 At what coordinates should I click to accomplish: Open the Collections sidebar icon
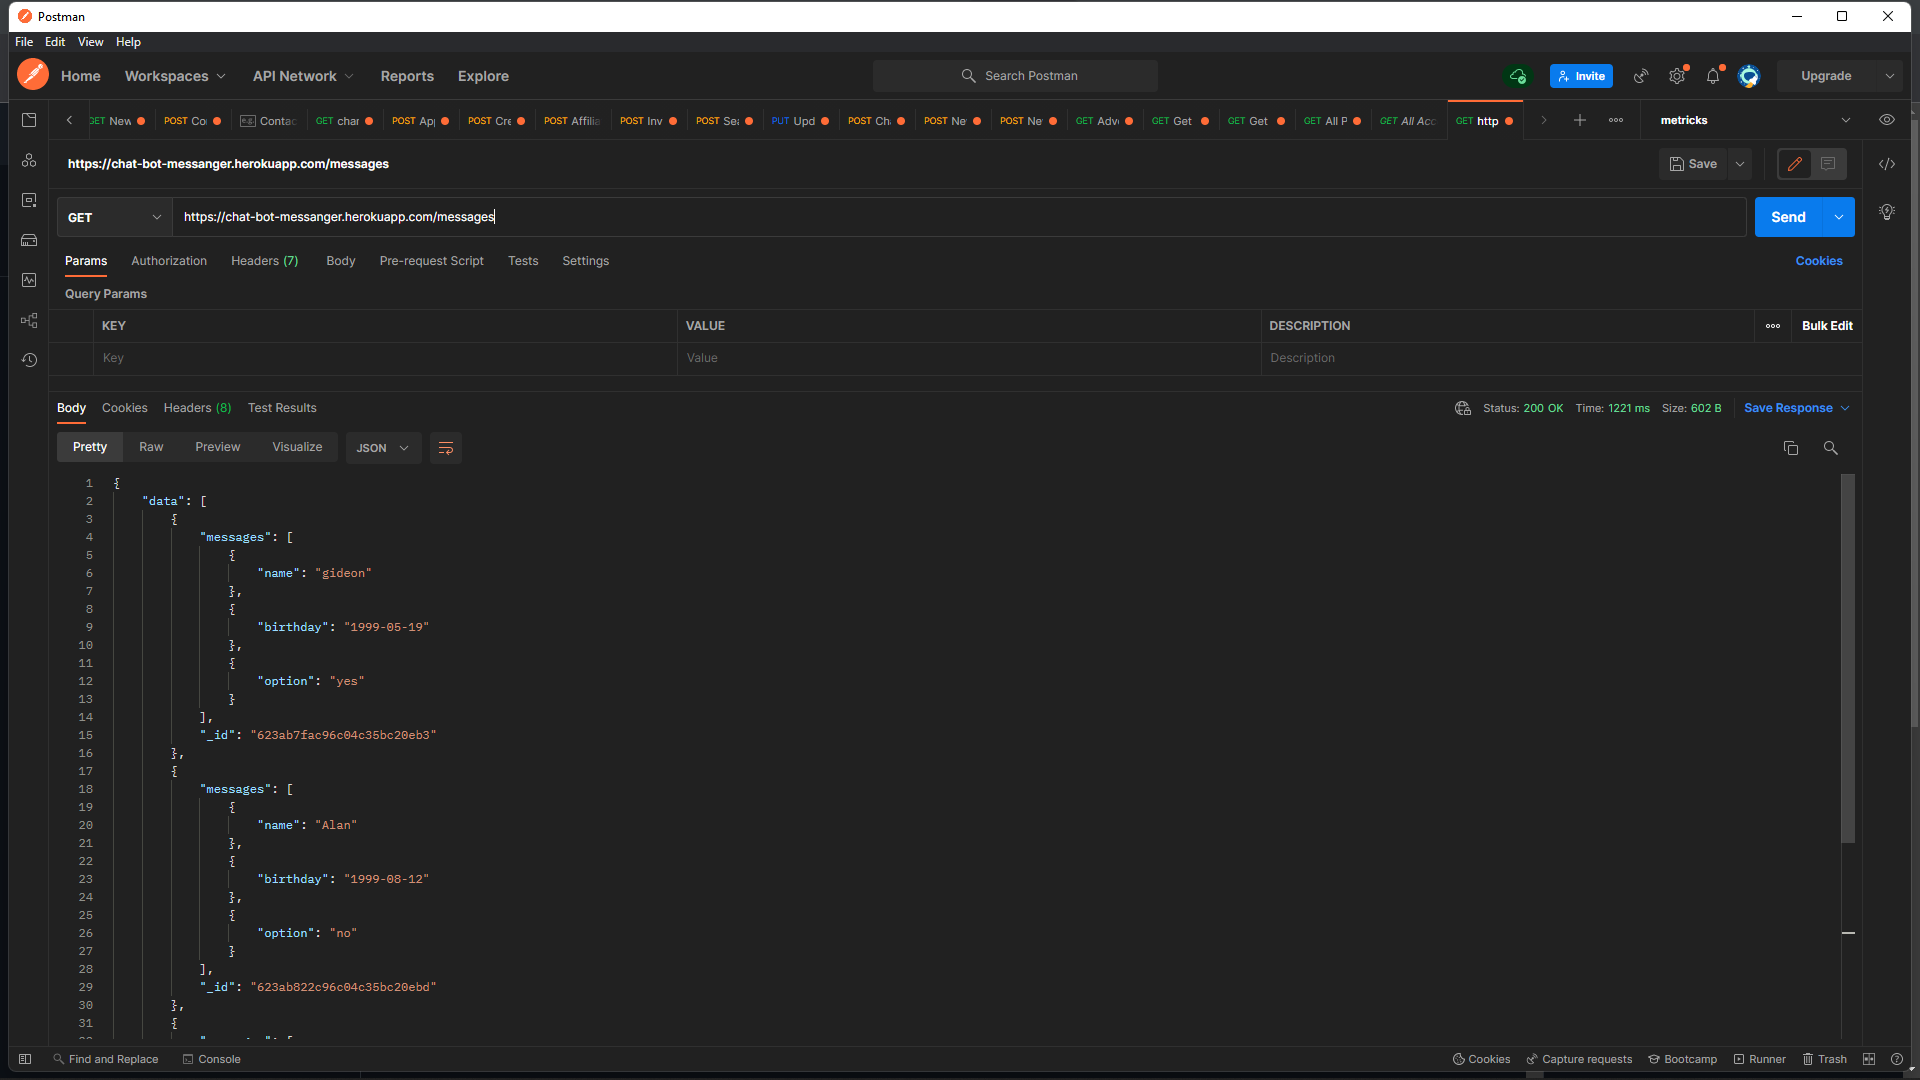tap(29, 120)
